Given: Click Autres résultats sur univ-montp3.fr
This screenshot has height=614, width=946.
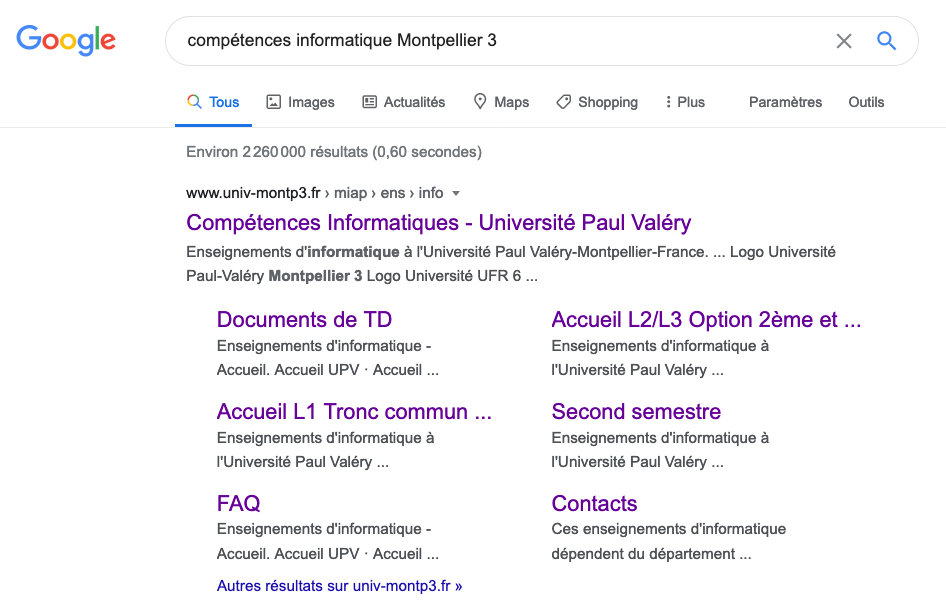Looking at the screenshot, I should click(x=340, y=586).
